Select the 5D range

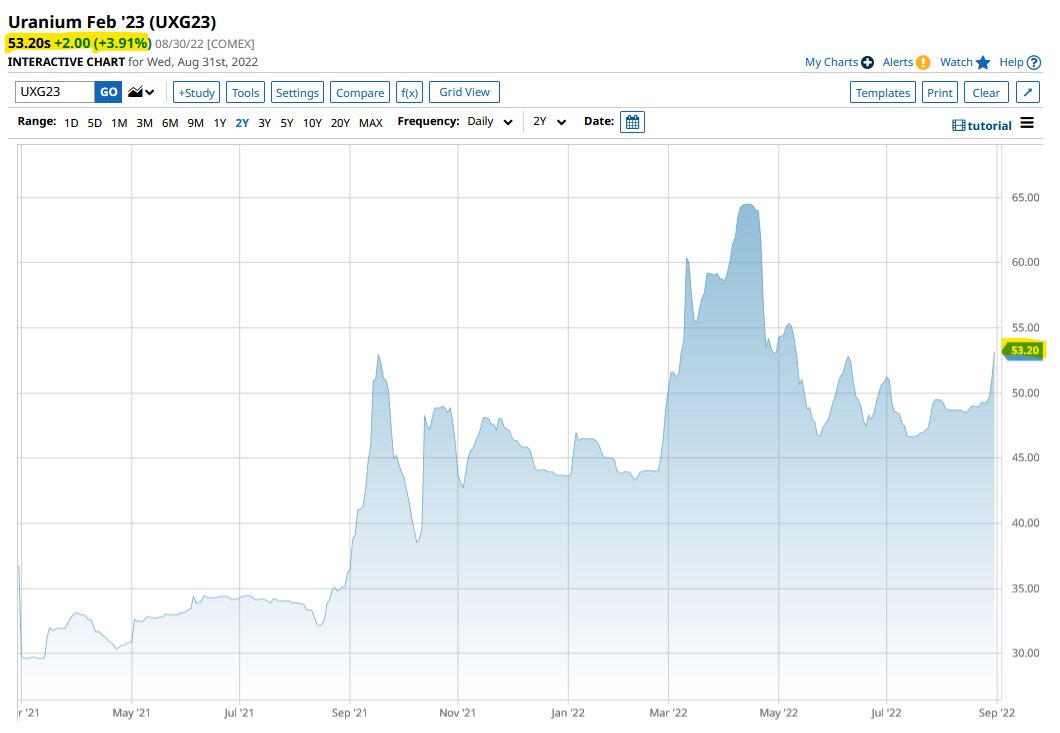(95, 123)
